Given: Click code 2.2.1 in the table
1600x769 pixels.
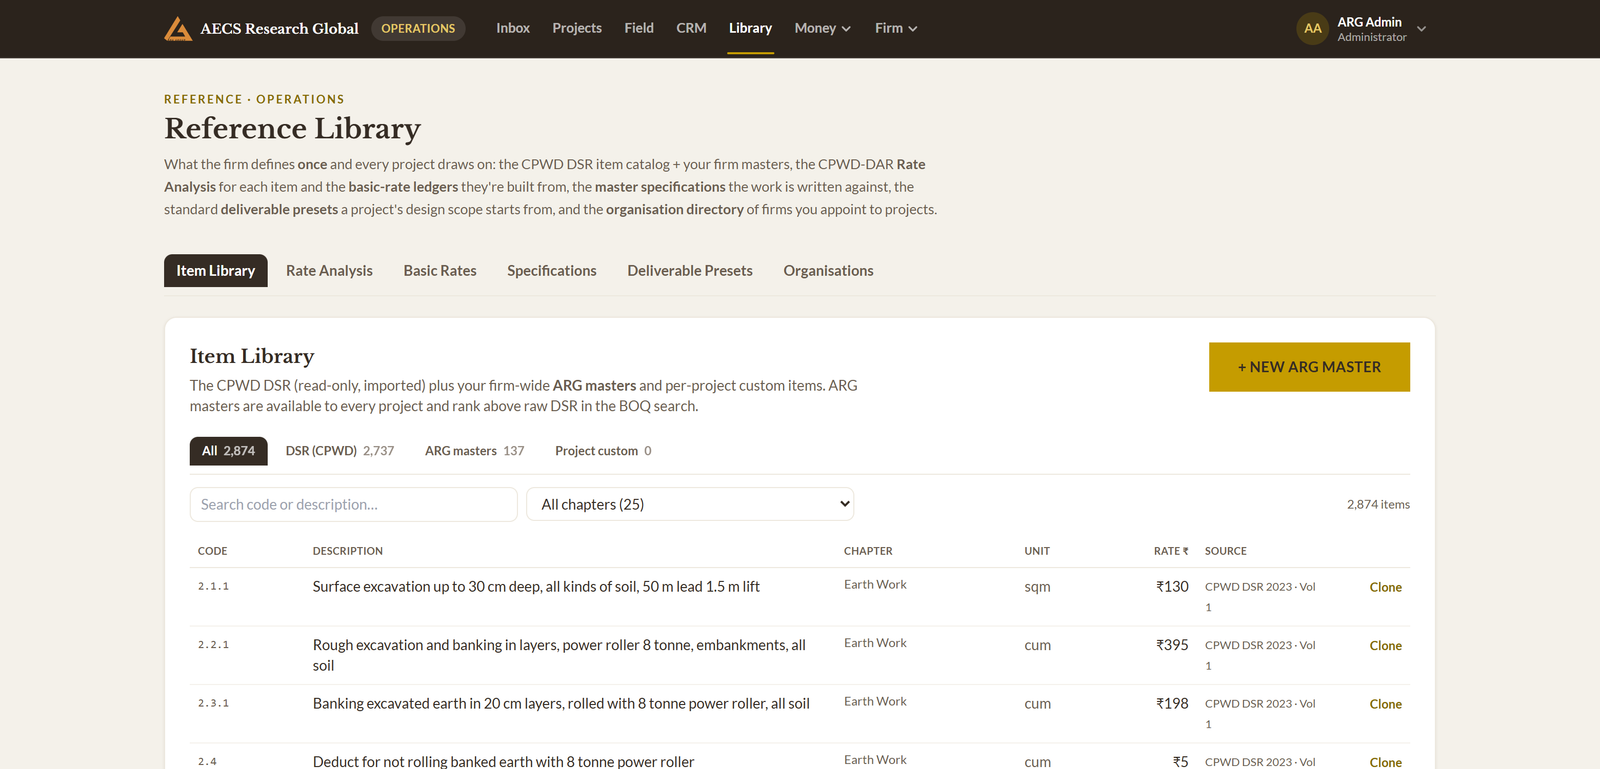Looking at the screenshot, I should pos(213,645).
